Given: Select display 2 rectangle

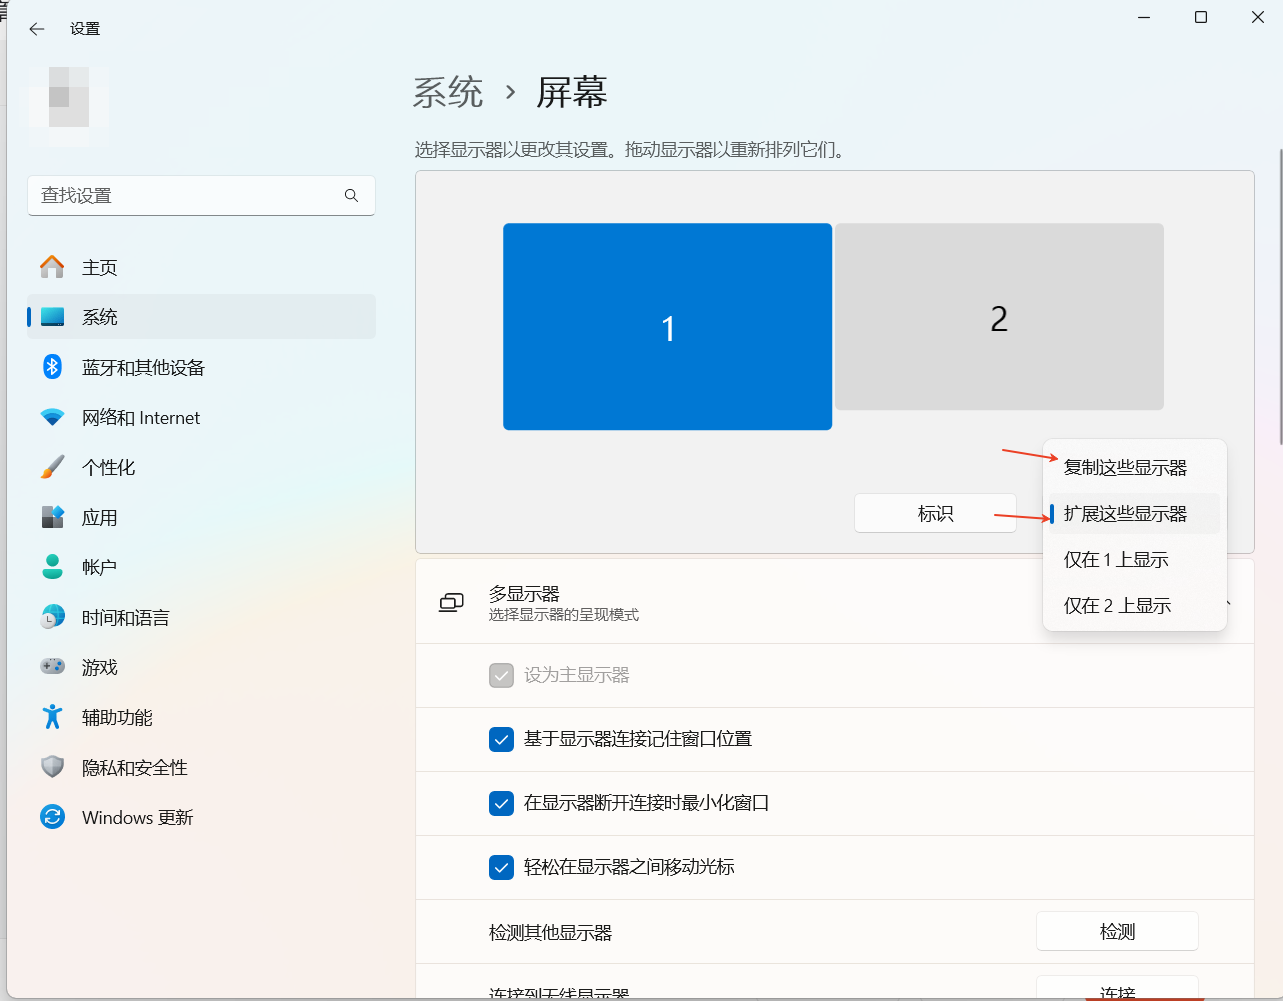Looking at the screenshot, I should tap(999, 317).
